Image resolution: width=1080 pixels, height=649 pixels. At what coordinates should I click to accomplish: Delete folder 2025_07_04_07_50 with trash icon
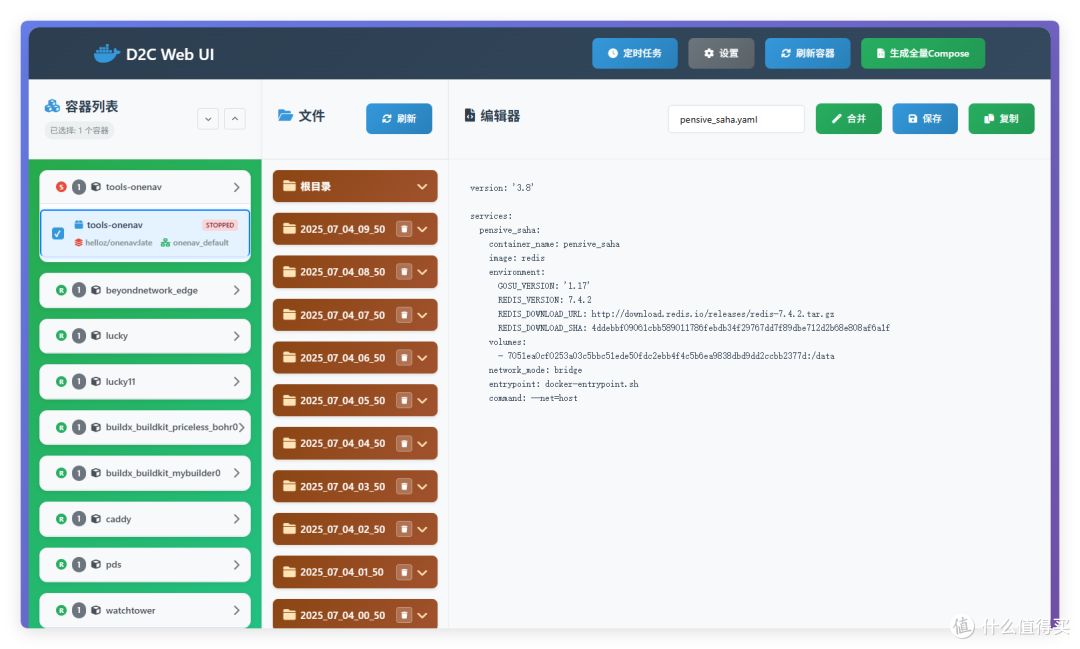tap(404, 316)
